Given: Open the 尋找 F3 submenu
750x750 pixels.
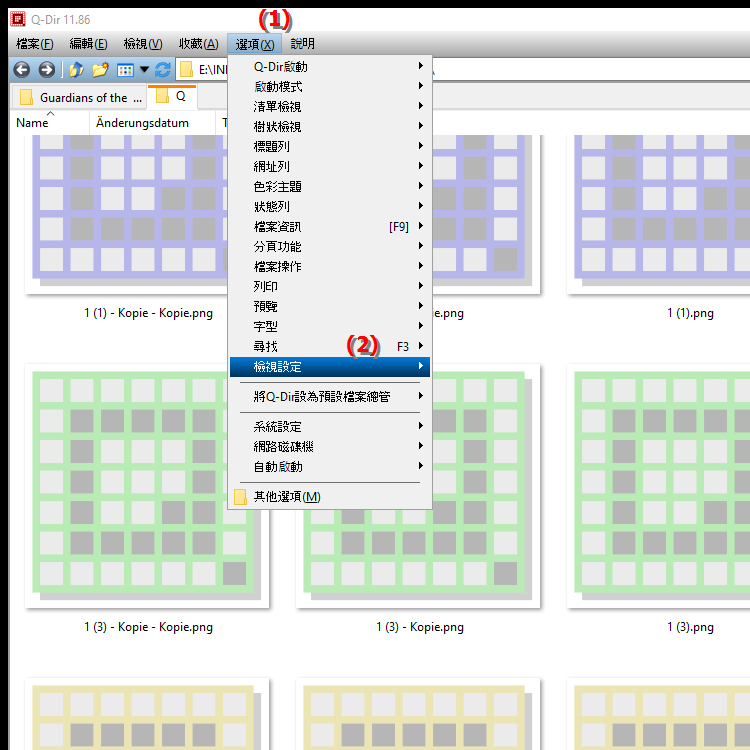Looking at the screenshot, I should tap(330, 347).
